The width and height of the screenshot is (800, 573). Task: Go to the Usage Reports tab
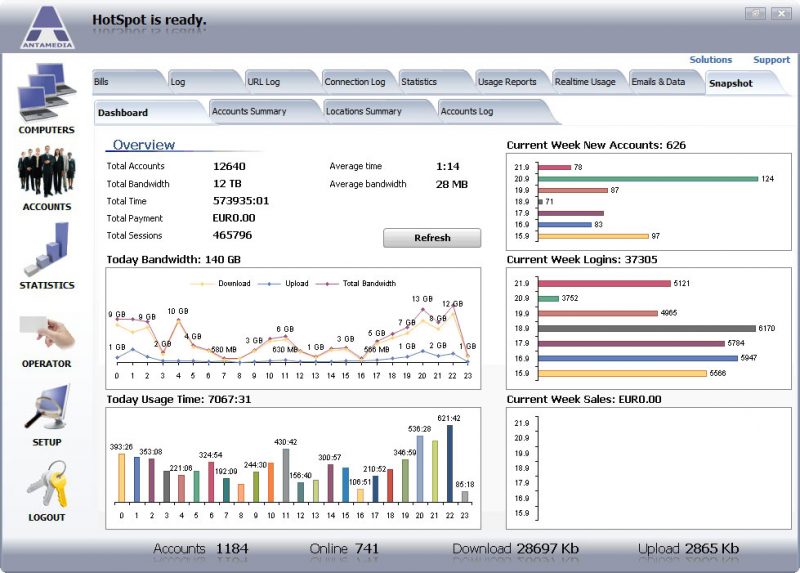tap(507, 82)
